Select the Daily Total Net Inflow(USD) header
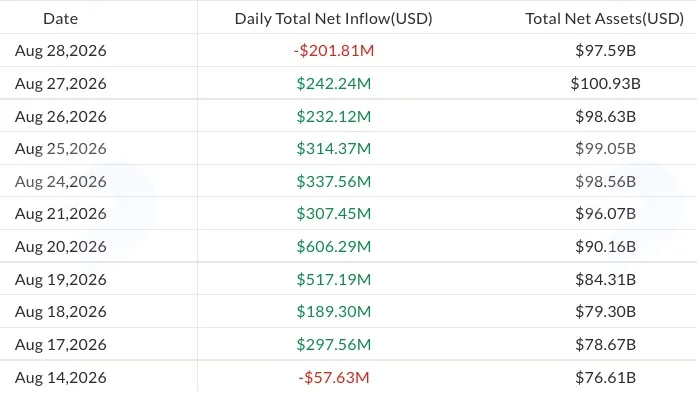The height and width of the screenshot is (399, 697). pyautogui.click(x=333, y=19)
